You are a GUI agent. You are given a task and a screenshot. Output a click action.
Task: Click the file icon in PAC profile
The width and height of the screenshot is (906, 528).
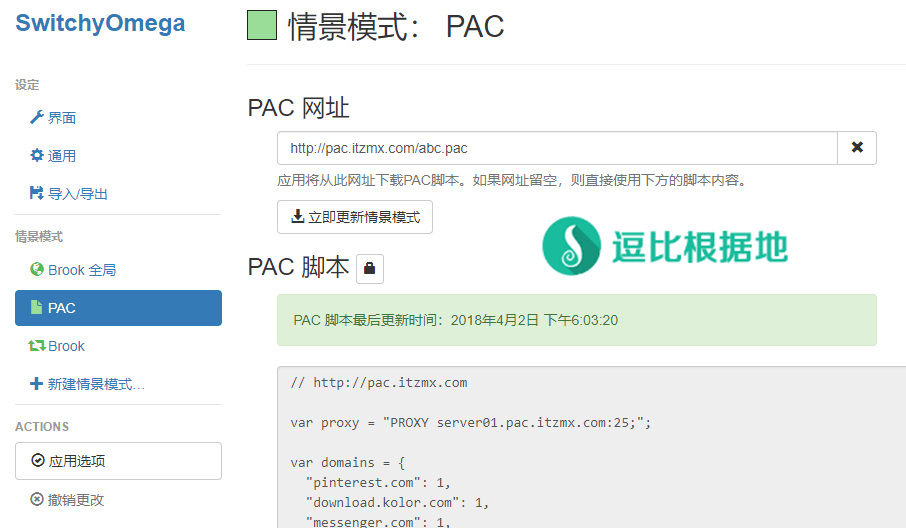point(37,308)
